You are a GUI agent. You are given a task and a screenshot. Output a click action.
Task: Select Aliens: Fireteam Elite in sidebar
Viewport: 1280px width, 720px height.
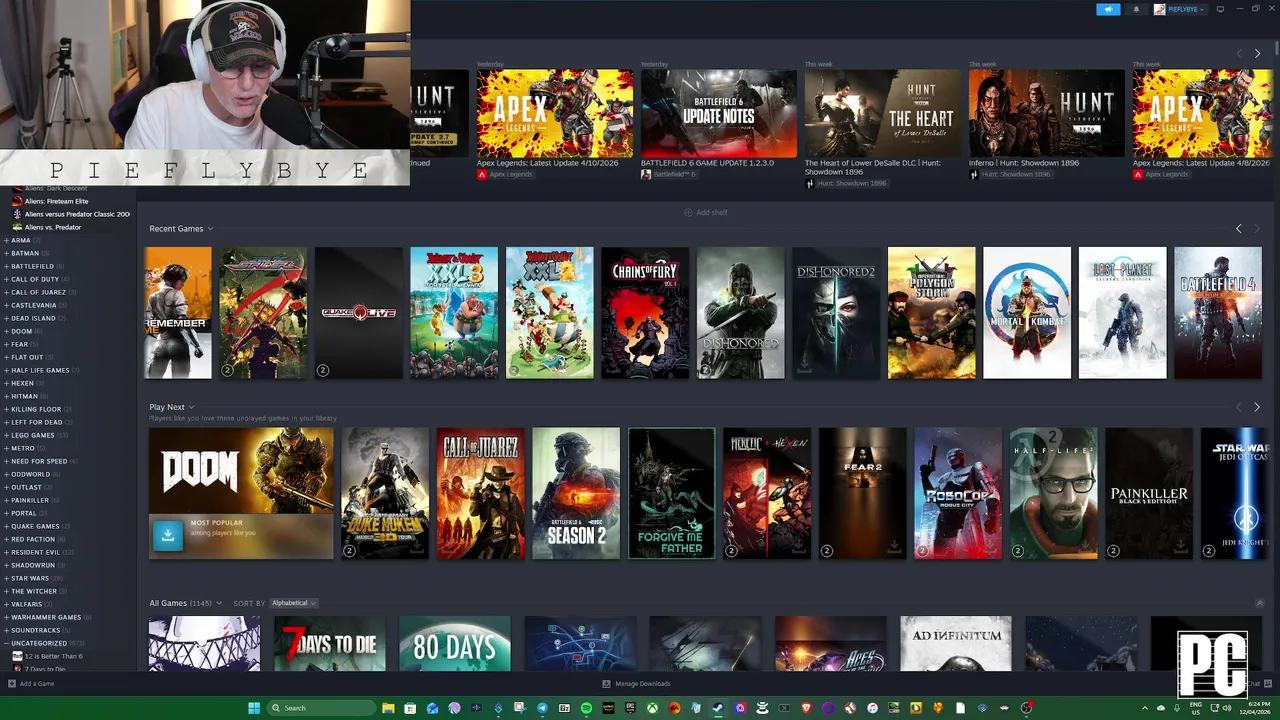tap(56, 201)
